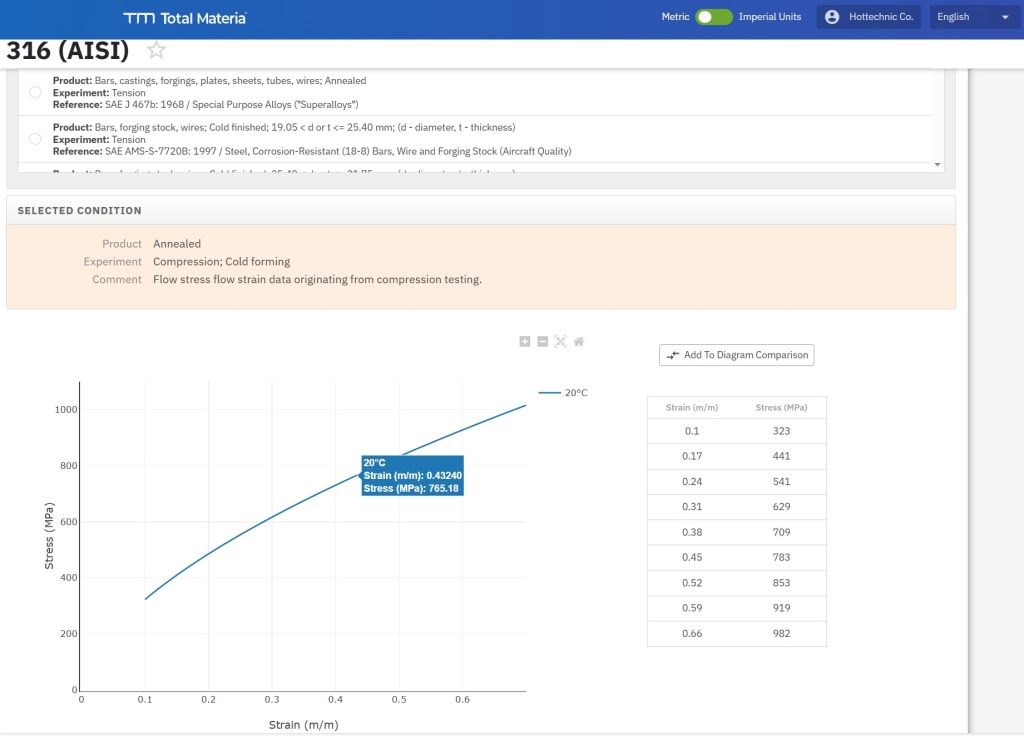Viewport: 1024px width, 736px height.
Task: Toggle Metric to Imperial Units switch
Action: 714,17
